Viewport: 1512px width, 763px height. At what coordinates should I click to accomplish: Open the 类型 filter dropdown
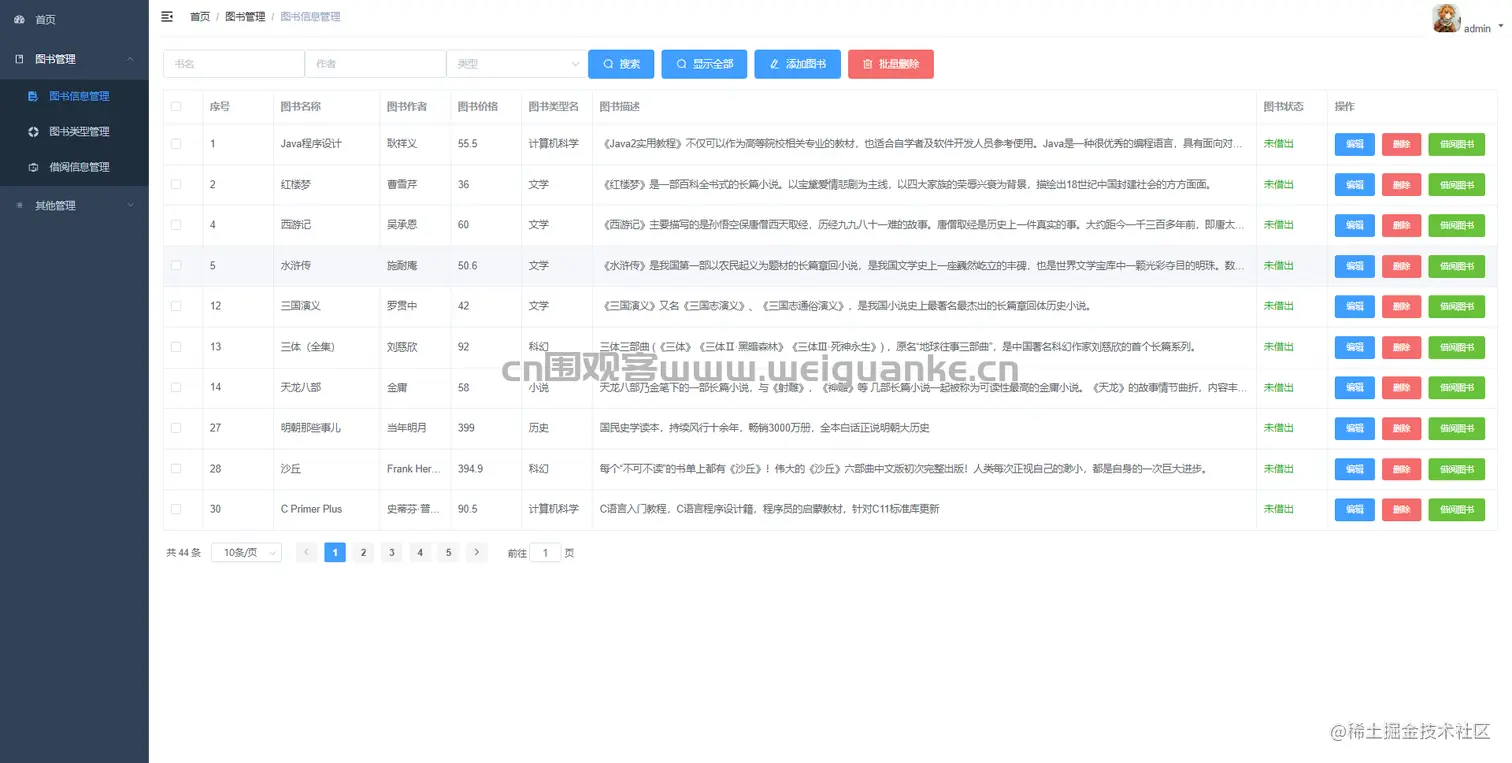click(517, 64)
